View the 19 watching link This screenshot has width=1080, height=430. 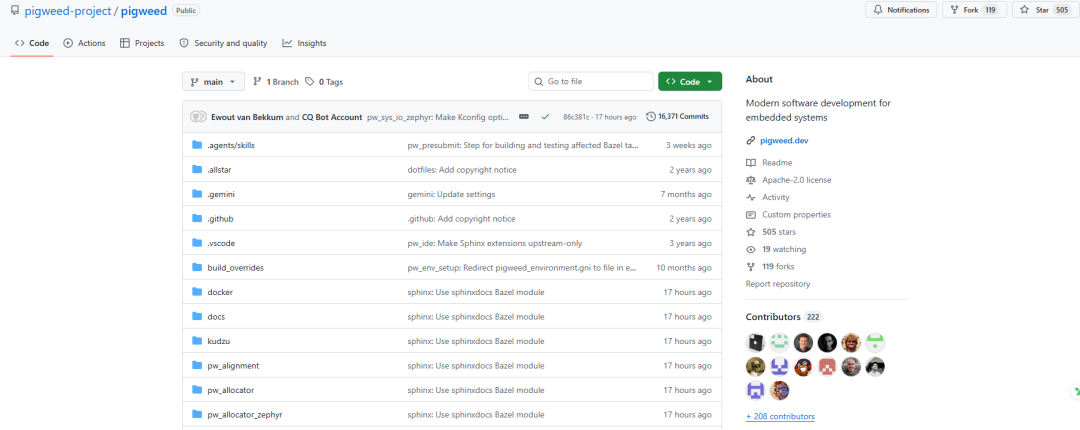pyautogui.click(x=784, y=249)
